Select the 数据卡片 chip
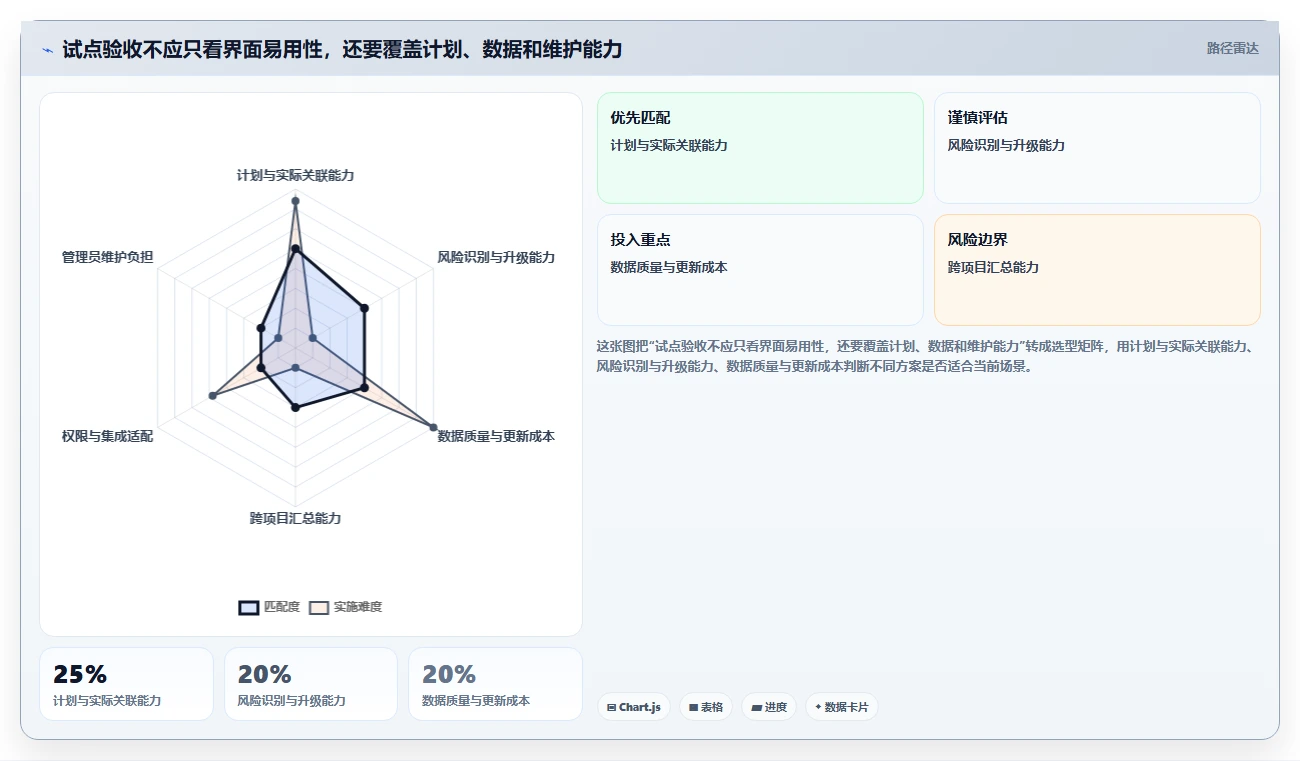This screenshot has width=1300, height=761. [842, 707]
